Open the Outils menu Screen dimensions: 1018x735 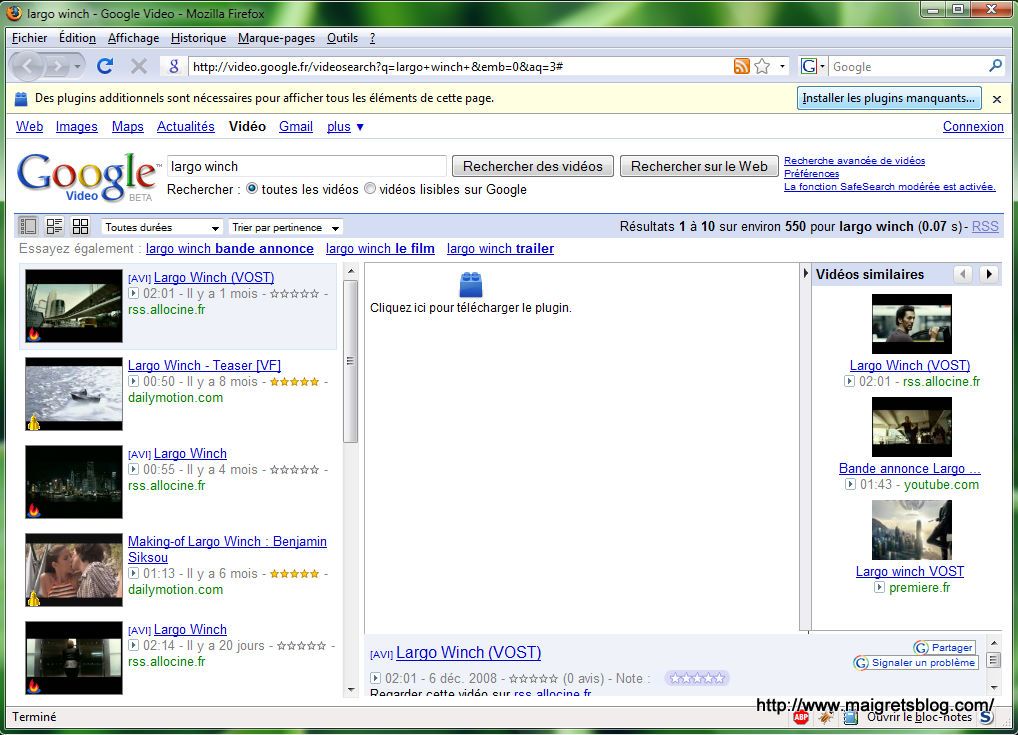click(342, 38)
